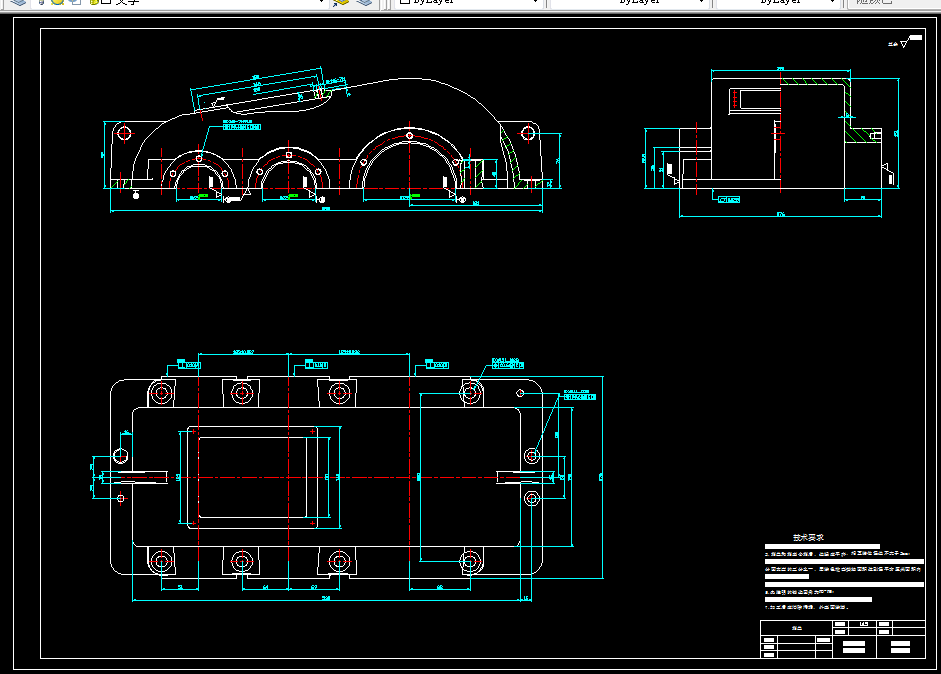This screenshot has width=941, height=674.
Task: Select the green hatched section atop side view
Action: point(817,81)
